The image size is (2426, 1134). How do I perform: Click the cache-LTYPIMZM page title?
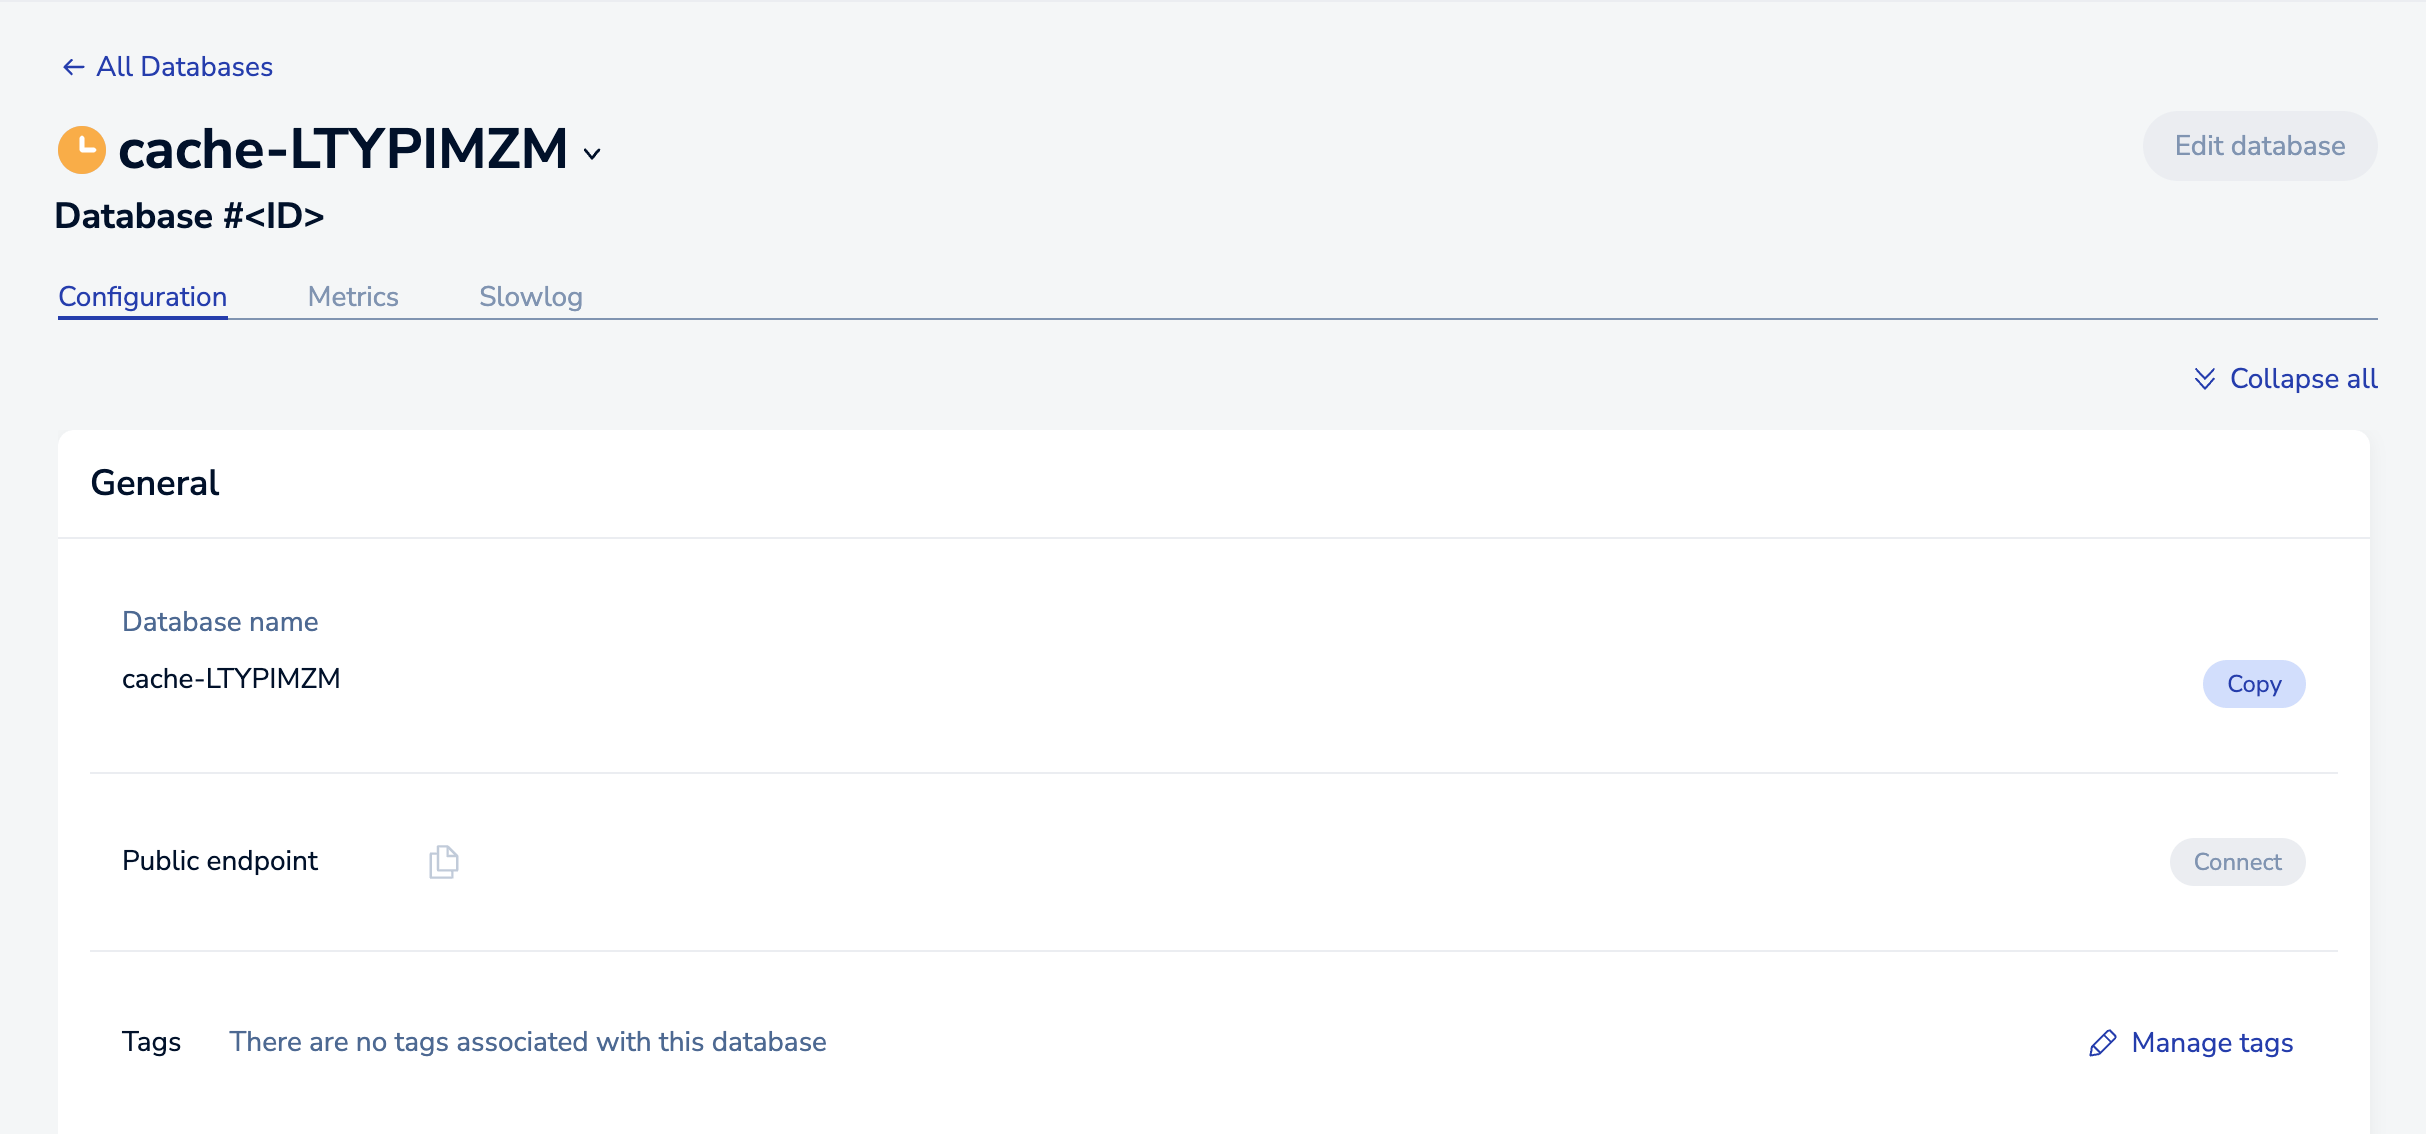tap(343, 150)
